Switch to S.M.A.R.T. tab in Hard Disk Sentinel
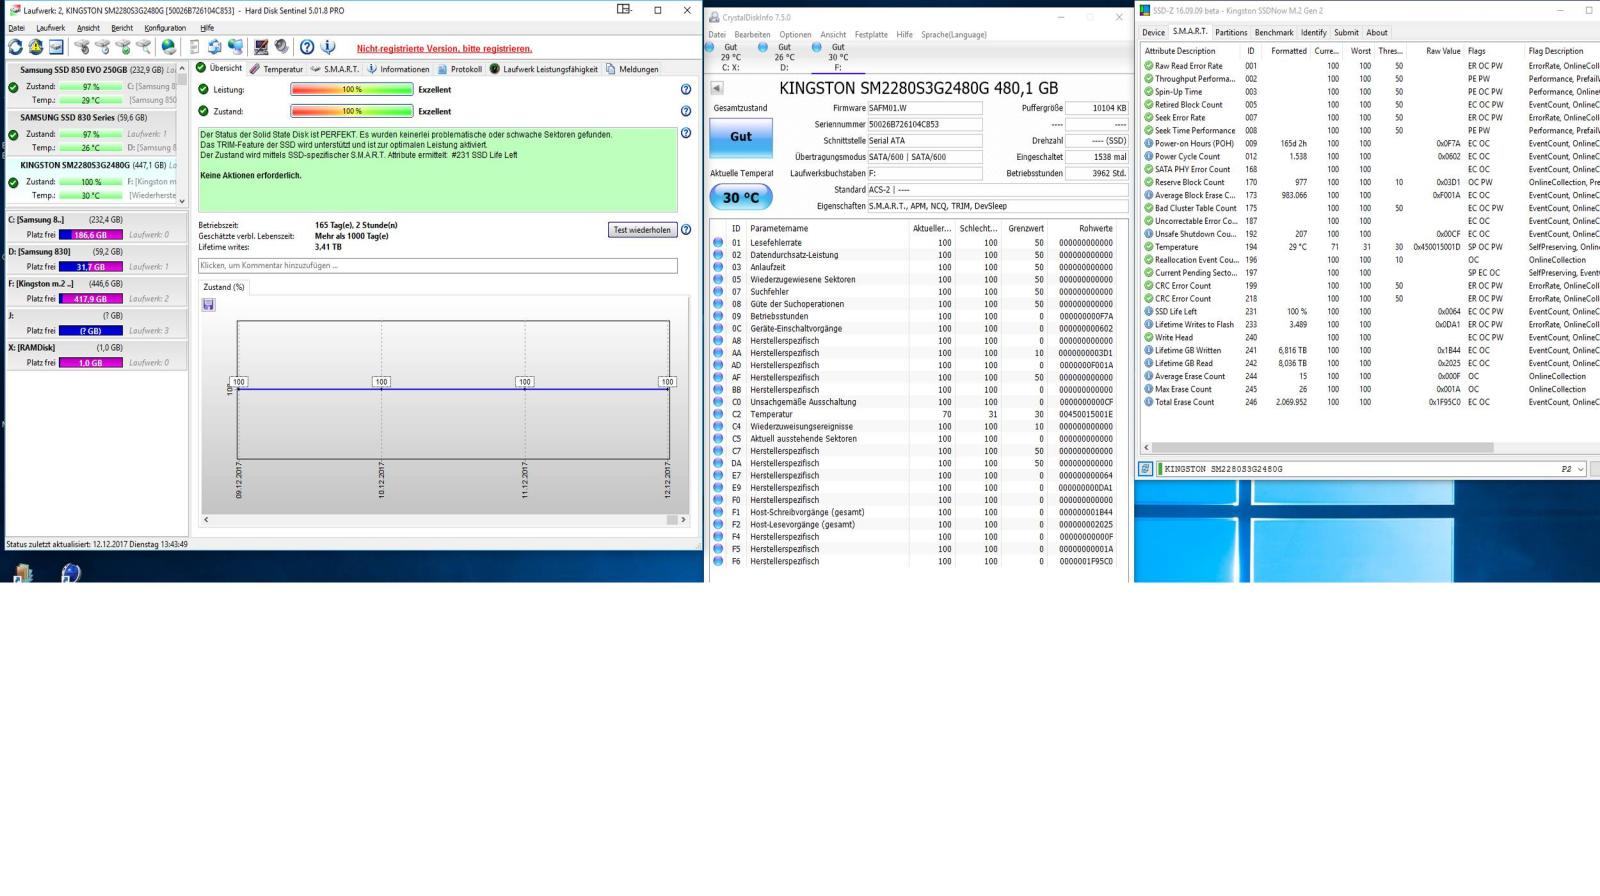This screenshot has width=1600, height=896. point(335,69)
